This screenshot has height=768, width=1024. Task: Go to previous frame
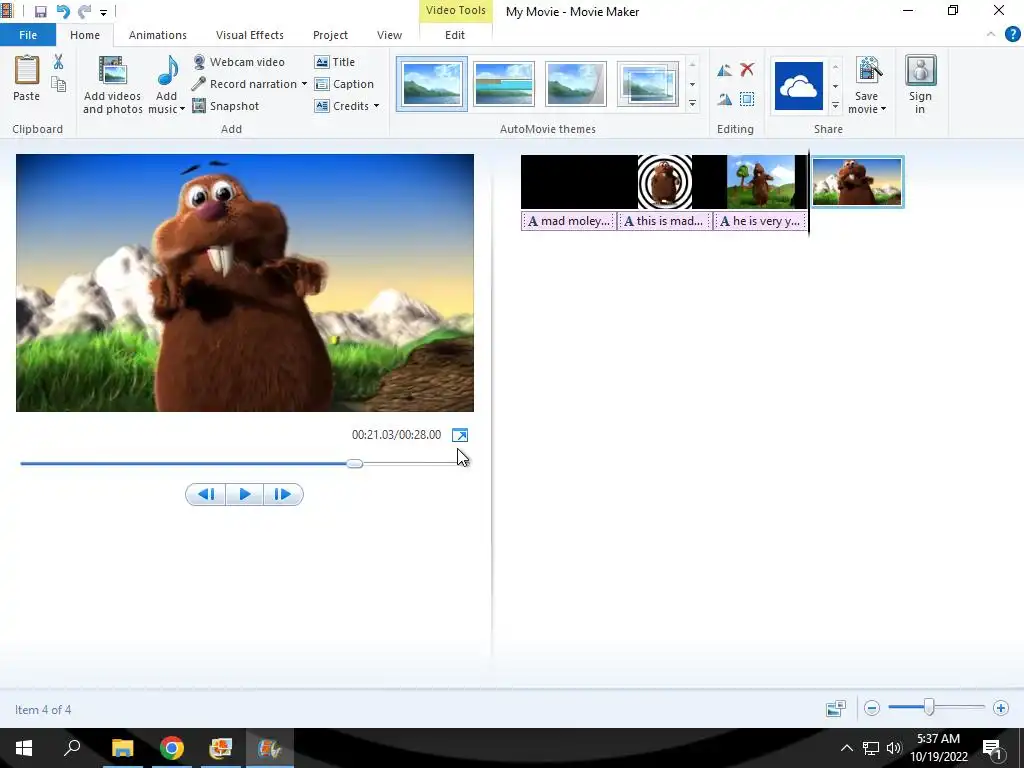click(x=206, y=494)
